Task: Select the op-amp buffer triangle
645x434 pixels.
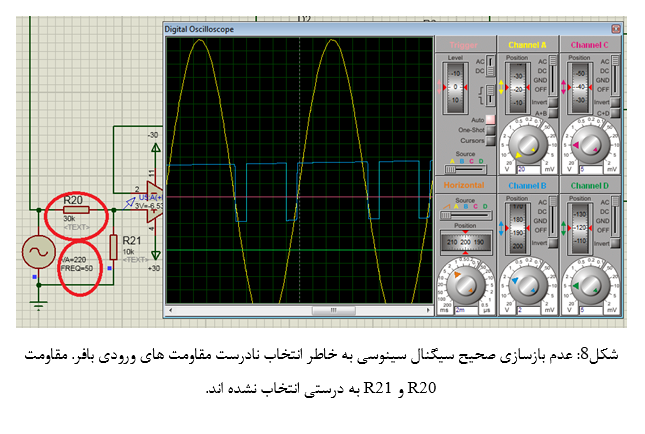Action: (154, 194)
